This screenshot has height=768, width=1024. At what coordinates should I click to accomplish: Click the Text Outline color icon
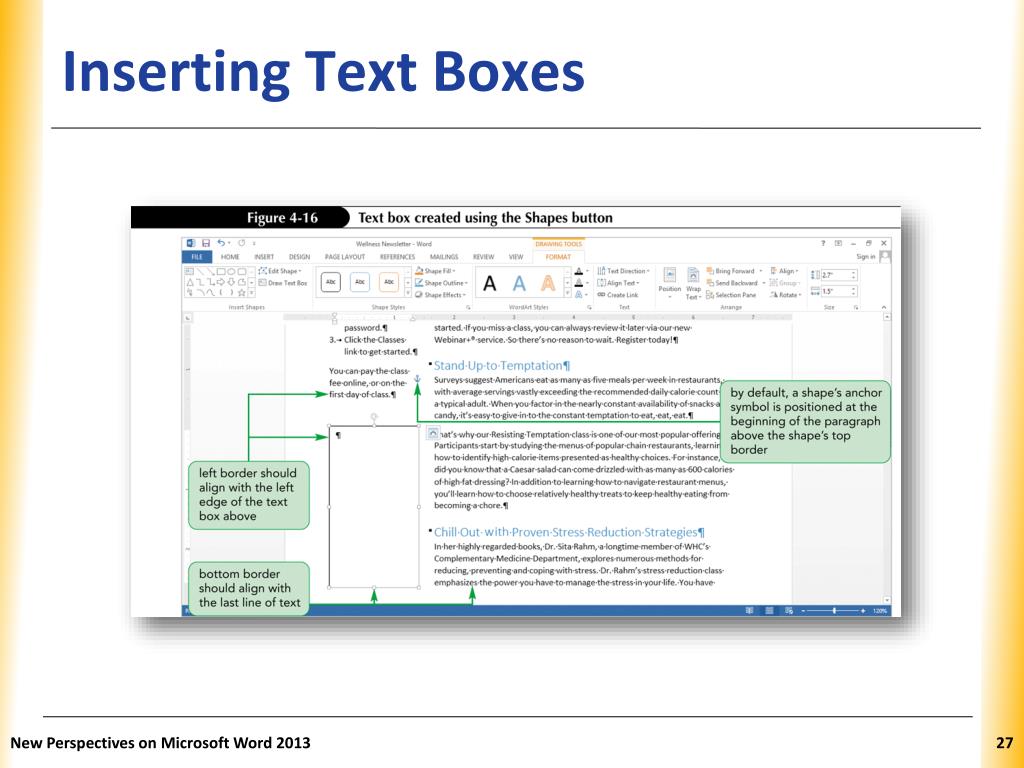(x=579, y=283)
